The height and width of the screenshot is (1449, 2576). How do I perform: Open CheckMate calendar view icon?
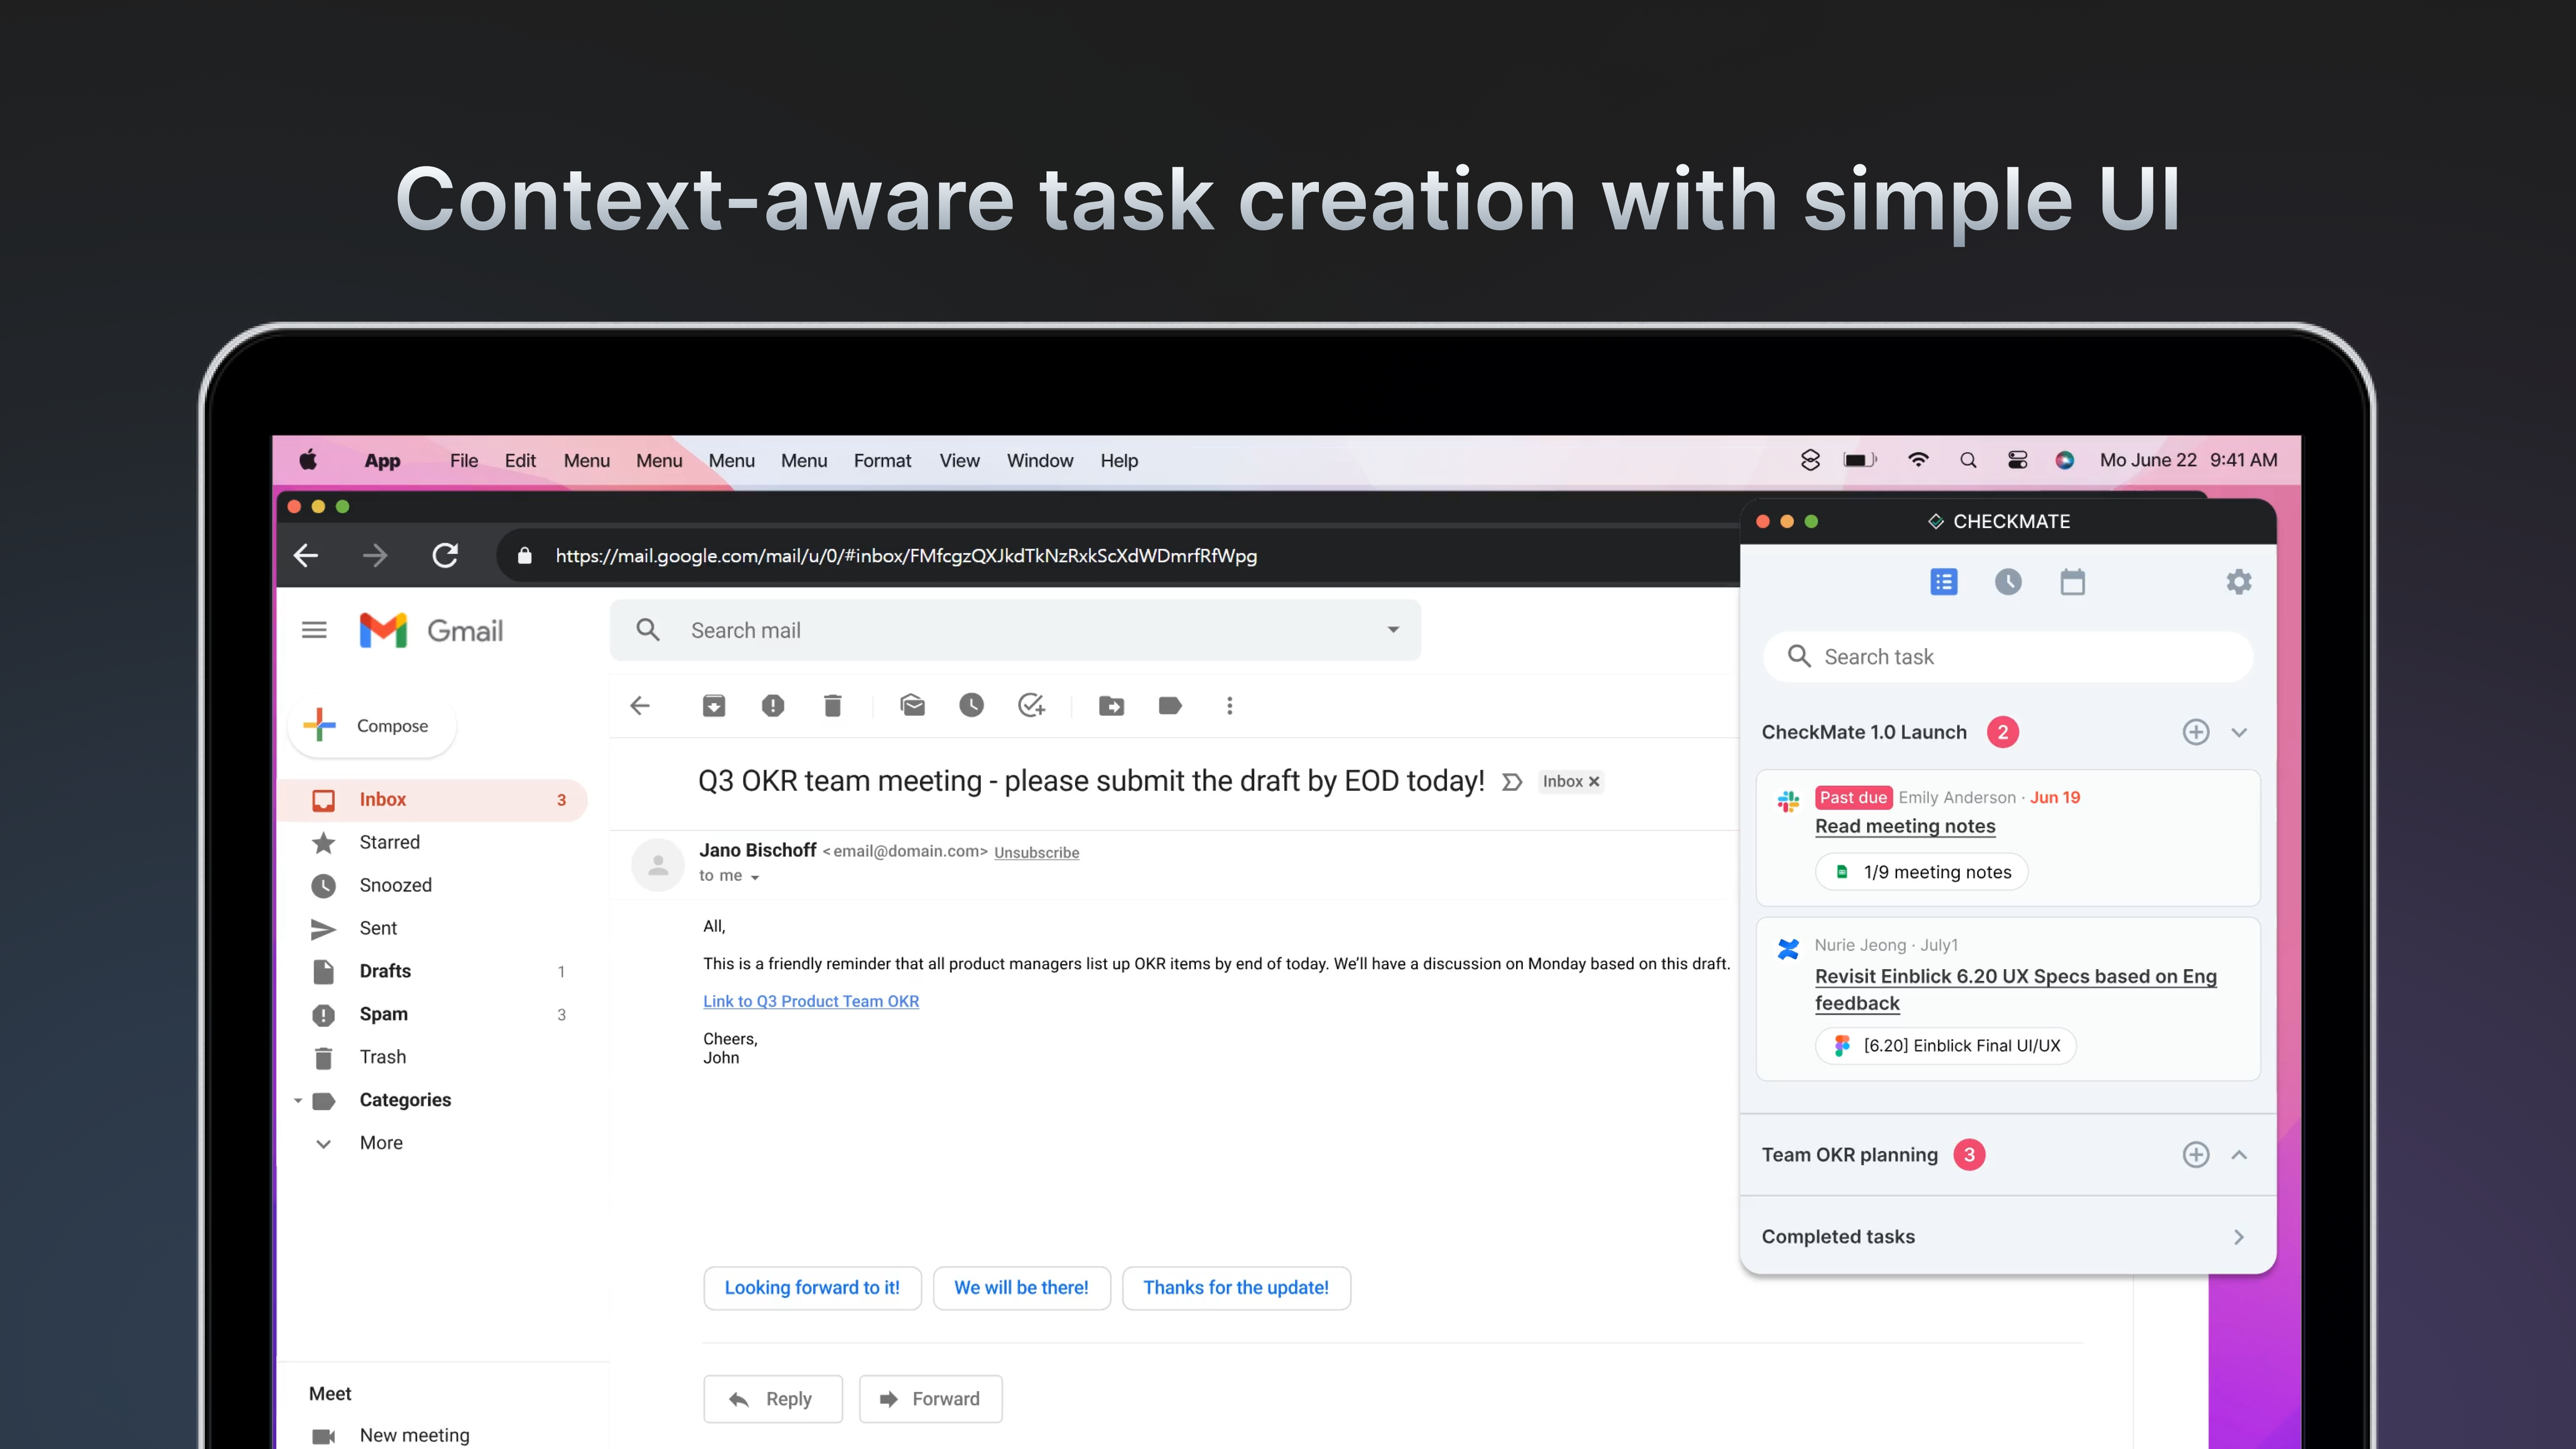point(2072,582)
